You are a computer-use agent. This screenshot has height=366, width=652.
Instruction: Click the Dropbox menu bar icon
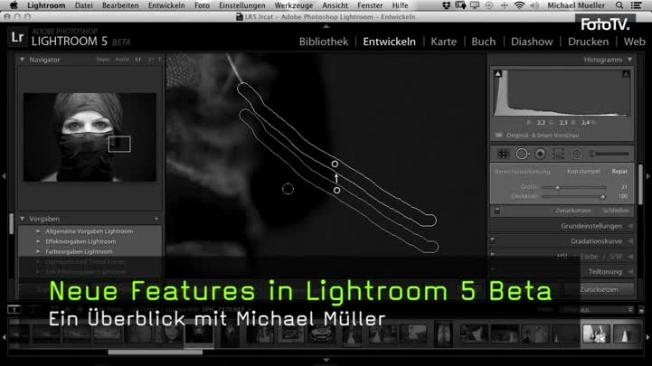[446, 5]
